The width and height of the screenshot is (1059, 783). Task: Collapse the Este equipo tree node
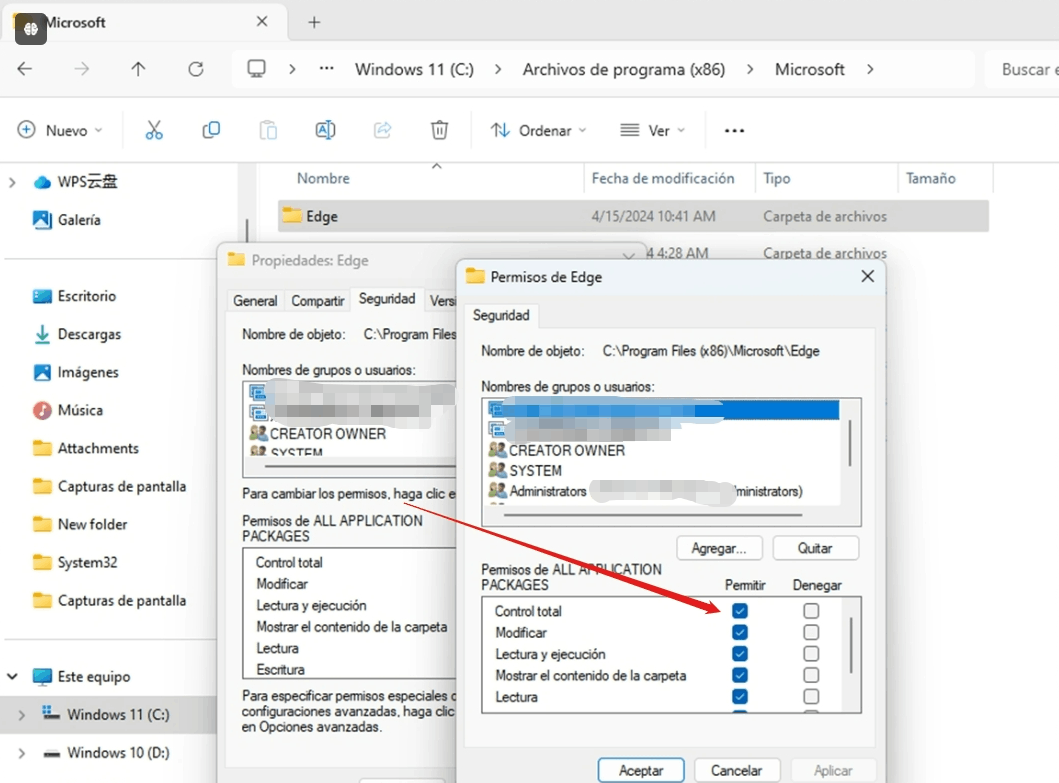point(12,676)
